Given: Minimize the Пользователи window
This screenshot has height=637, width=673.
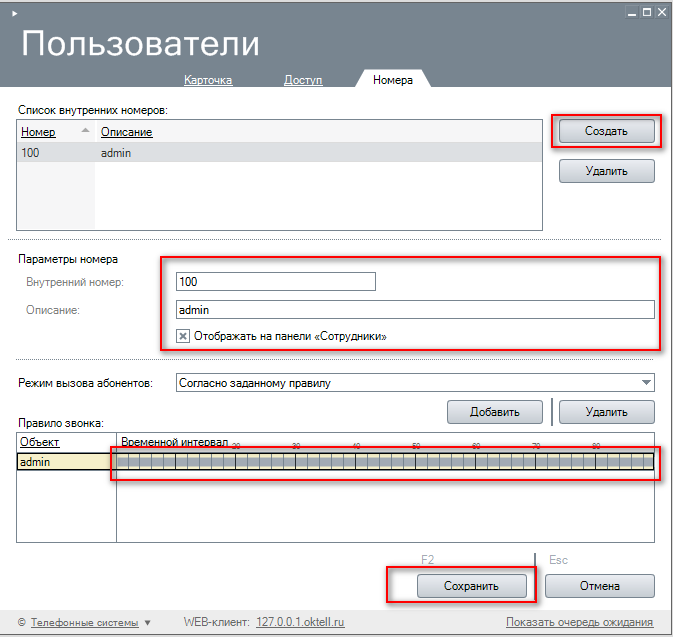Looking at the screenshot, I should (630, 11).
